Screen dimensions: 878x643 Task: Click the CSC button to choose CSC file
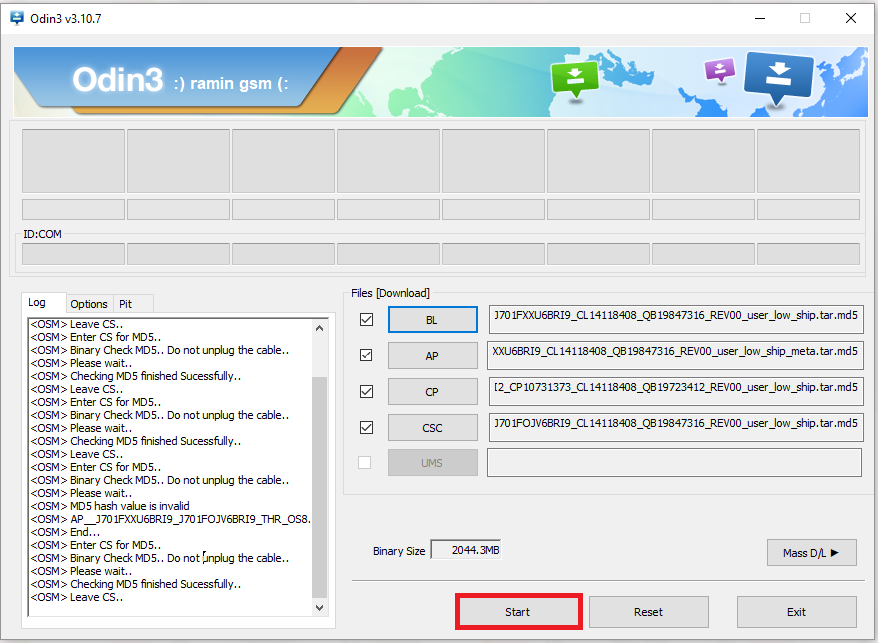point(432,428)
